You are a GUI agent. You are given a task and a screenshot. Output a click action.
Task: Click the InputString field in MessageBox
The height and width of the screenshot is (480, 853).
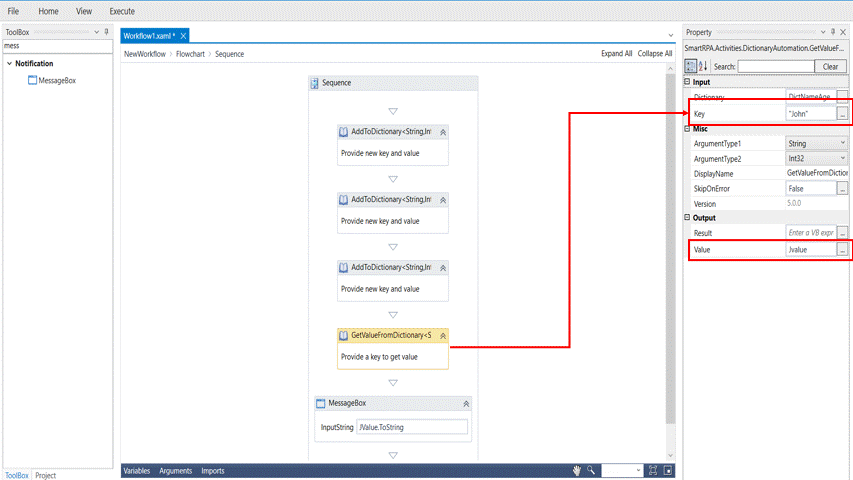tap(411, 427)
